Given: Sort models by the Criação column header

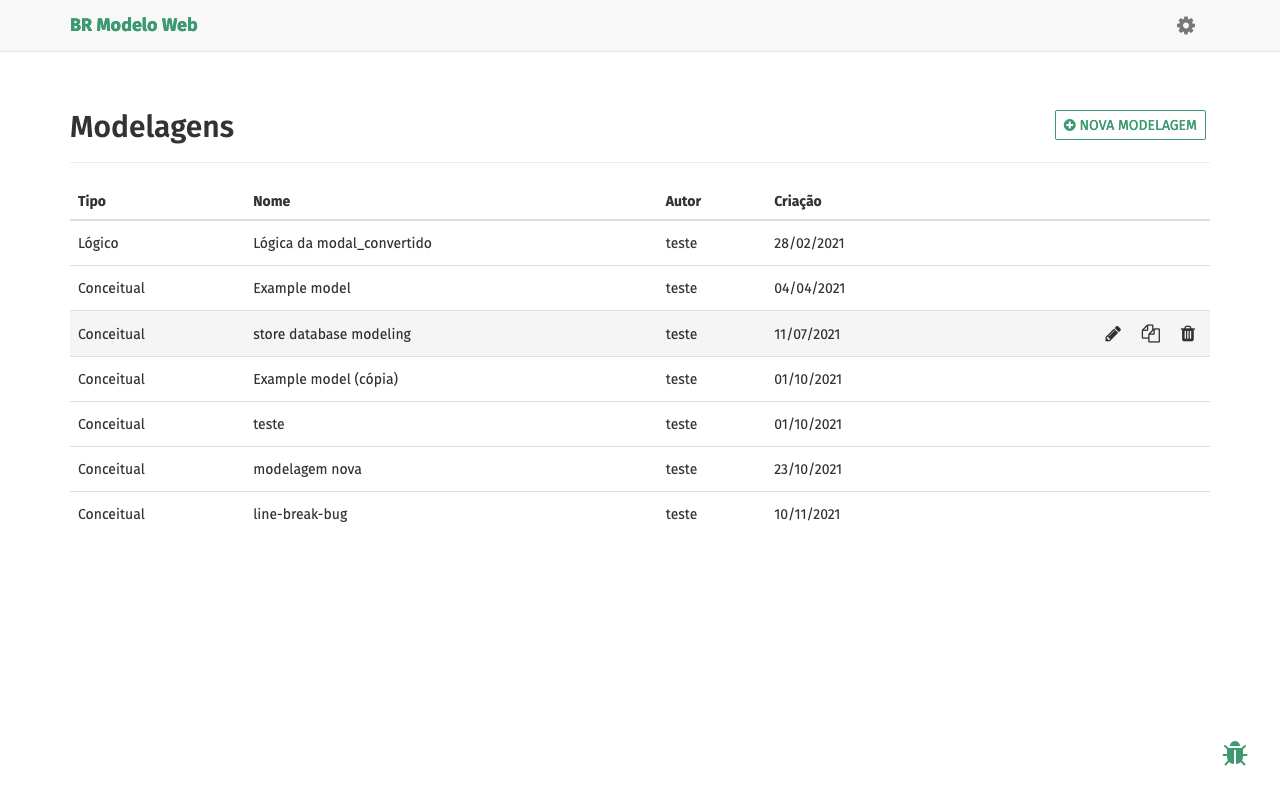Looking at the screenshot, I should (x=797, y=201).
